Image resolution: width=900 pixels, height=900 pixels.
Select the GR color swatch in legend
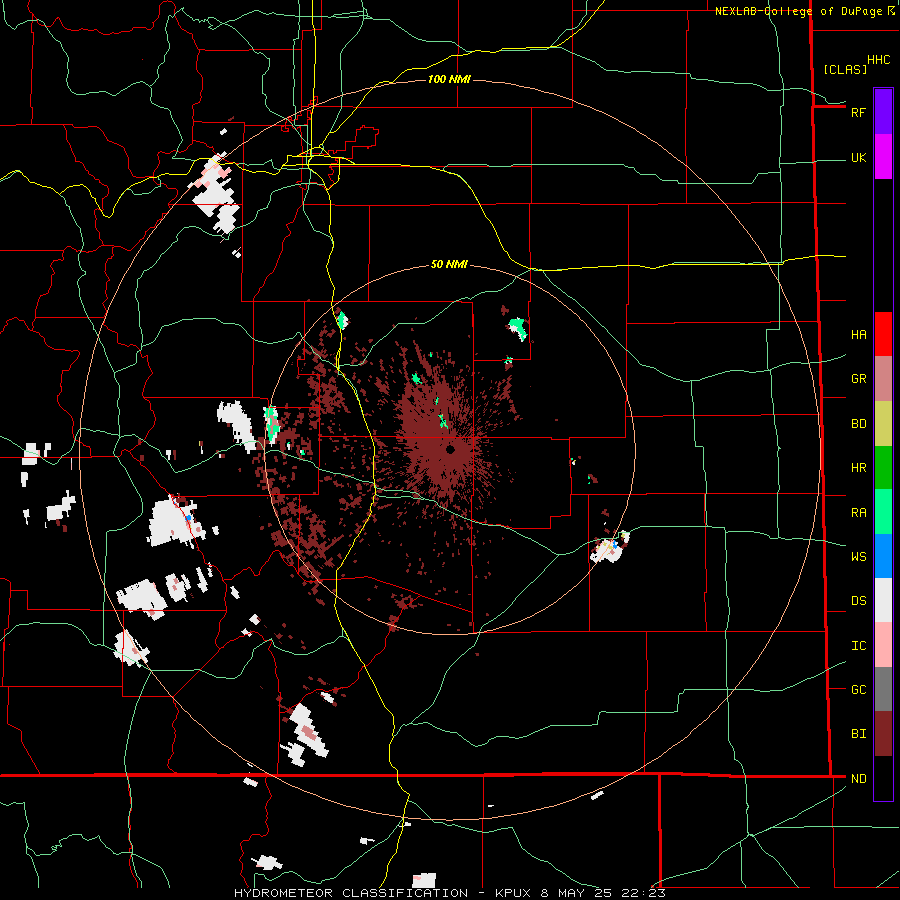883,378
